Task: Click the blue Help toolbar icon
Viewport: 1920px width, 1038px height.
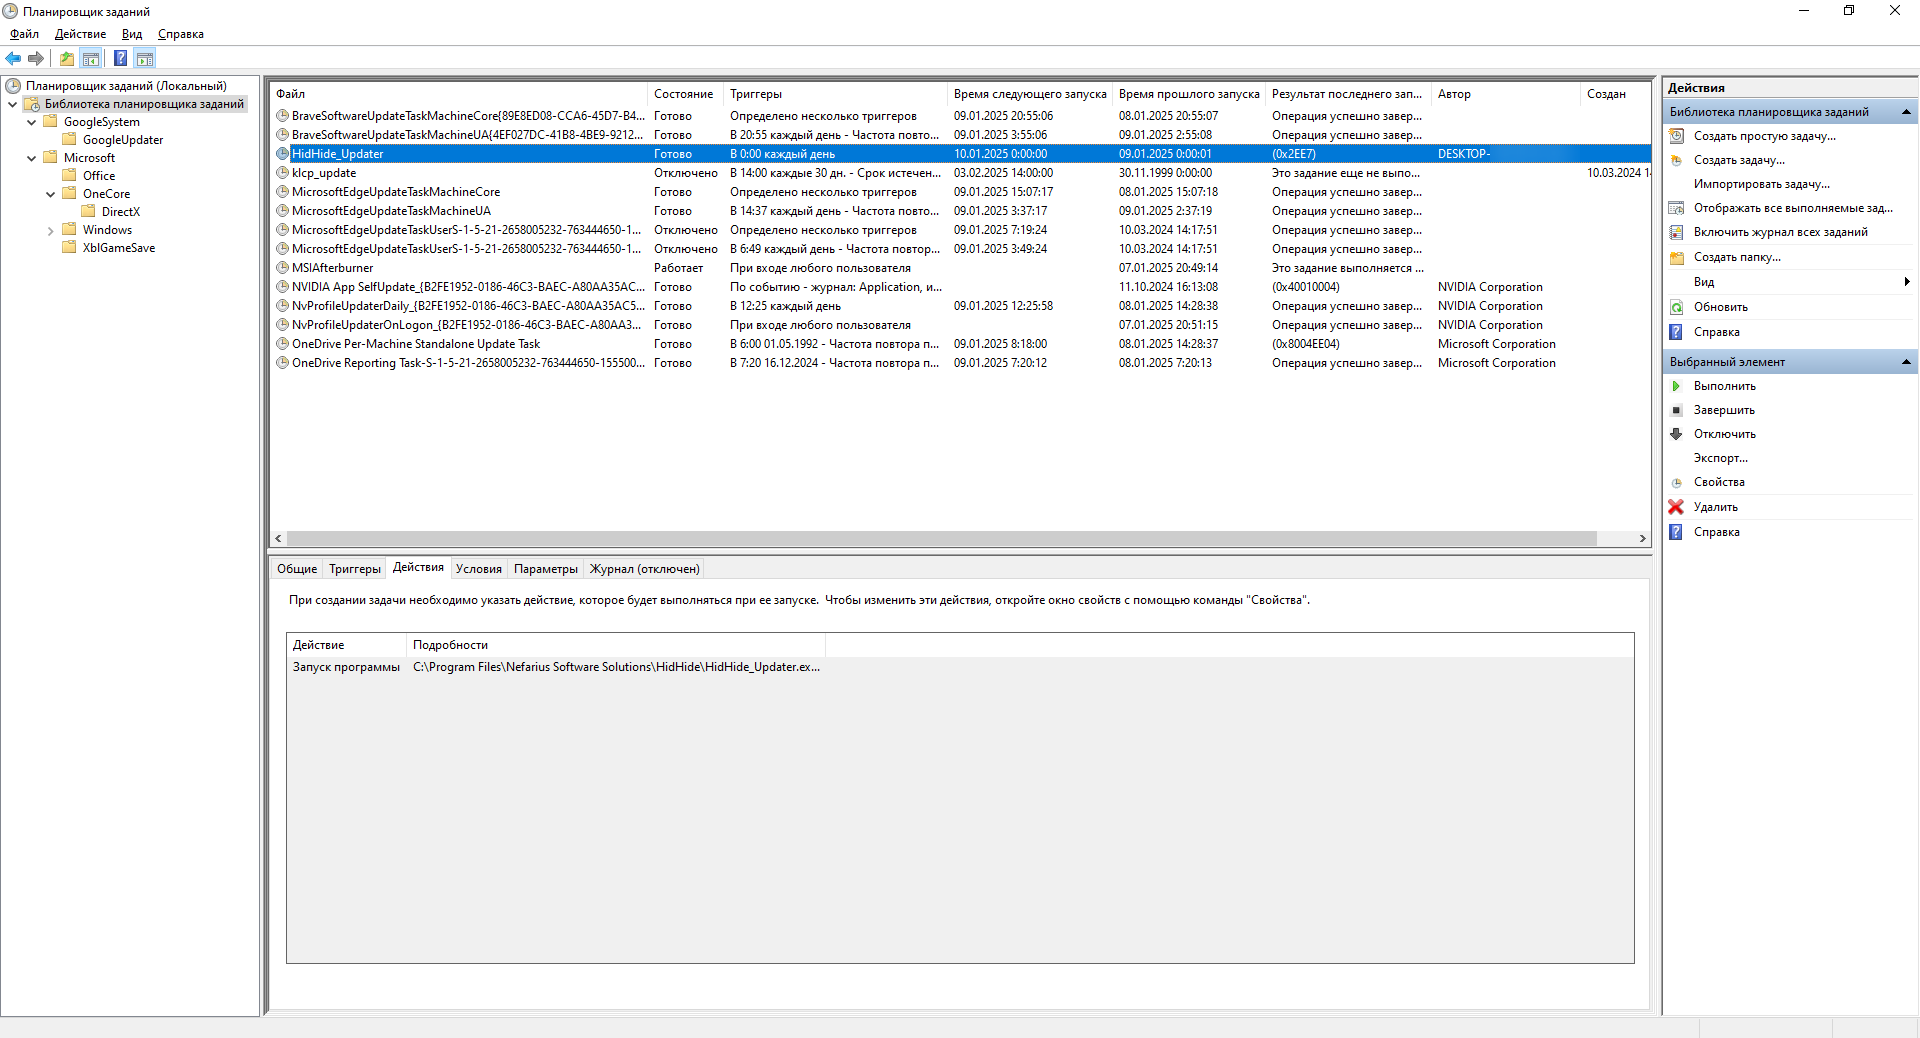Action: click(120, 59)
